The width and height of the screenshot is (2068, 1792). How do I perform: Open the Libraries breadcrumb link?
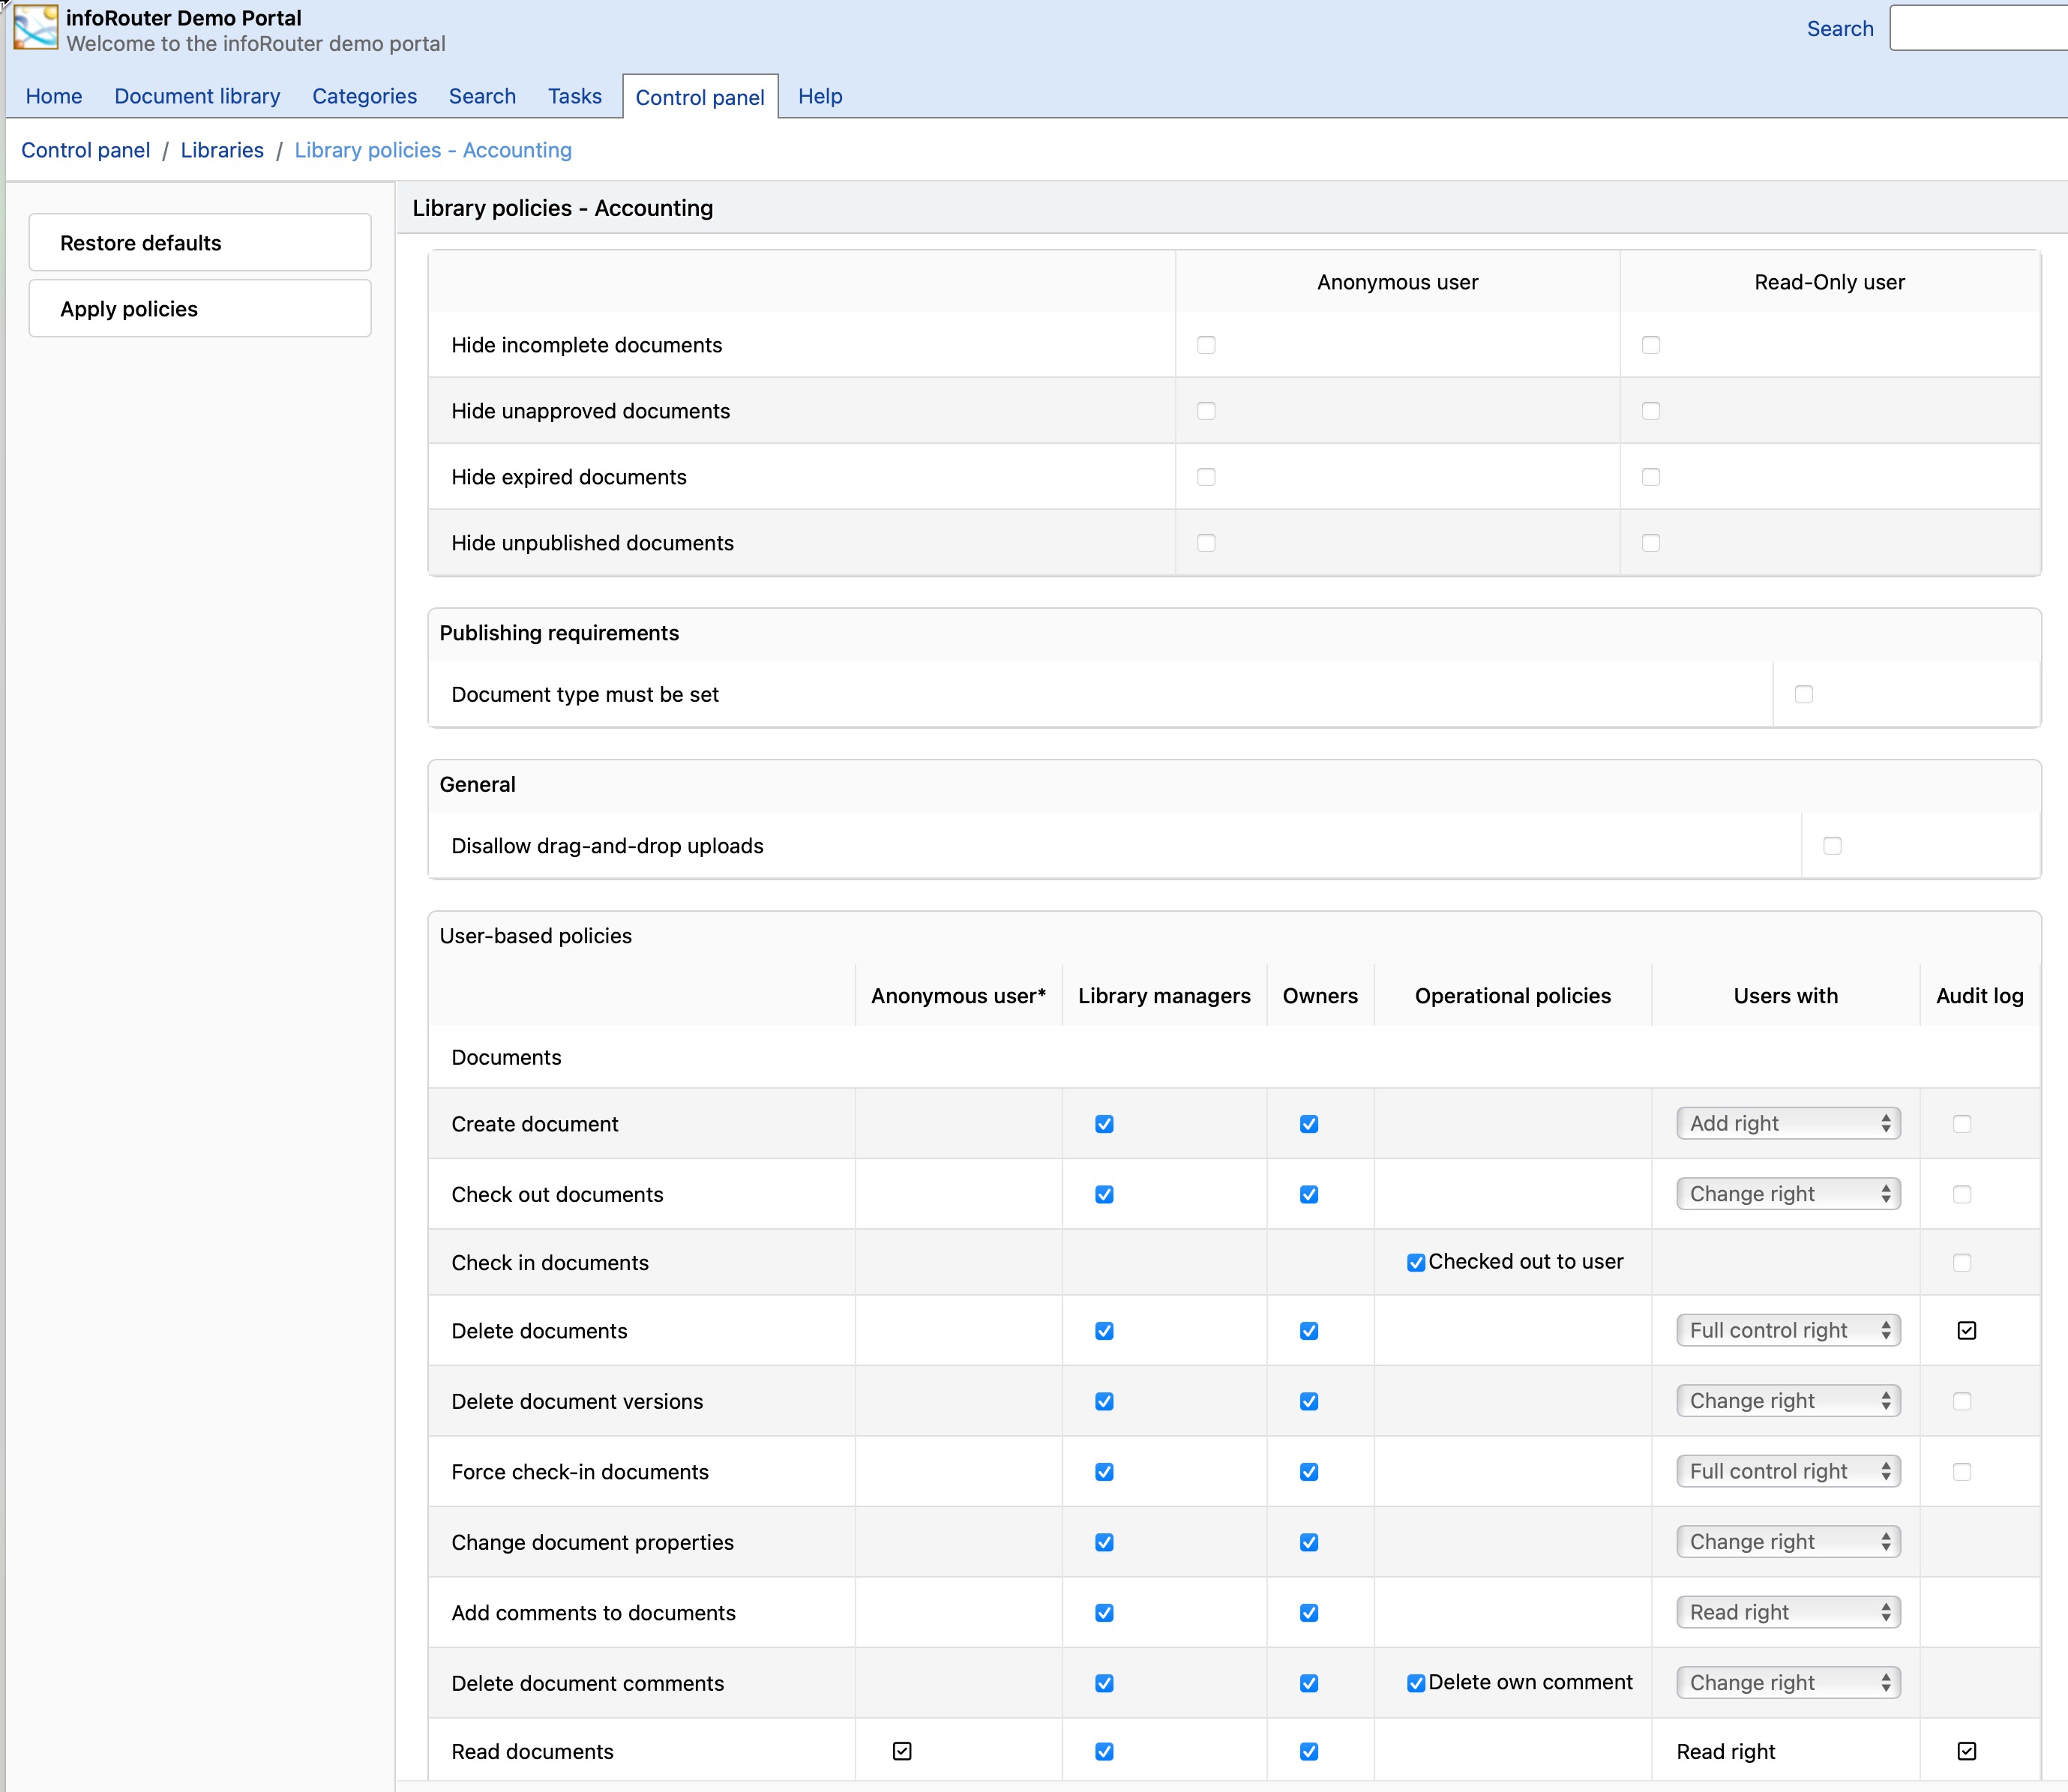point(221,150)
